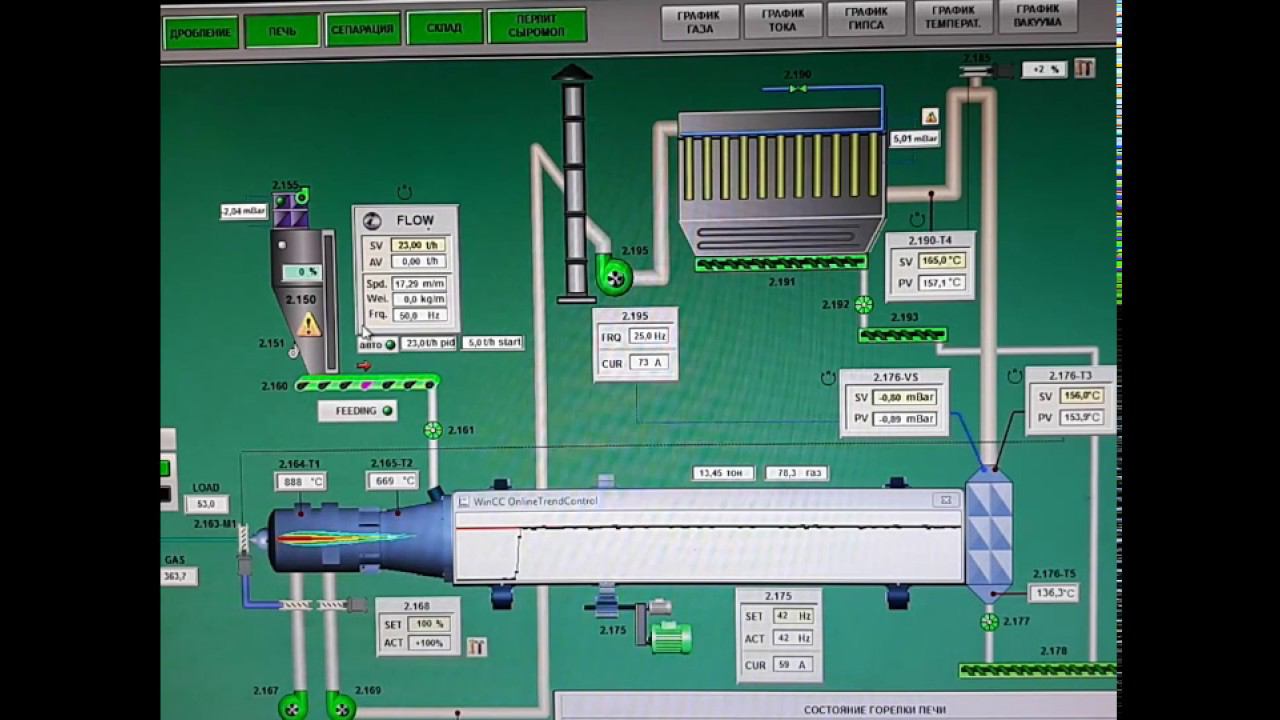The width and height of the screenshot is (1280, 720).
Task: Click the 78,3 газ value
Action: [797, 473]
